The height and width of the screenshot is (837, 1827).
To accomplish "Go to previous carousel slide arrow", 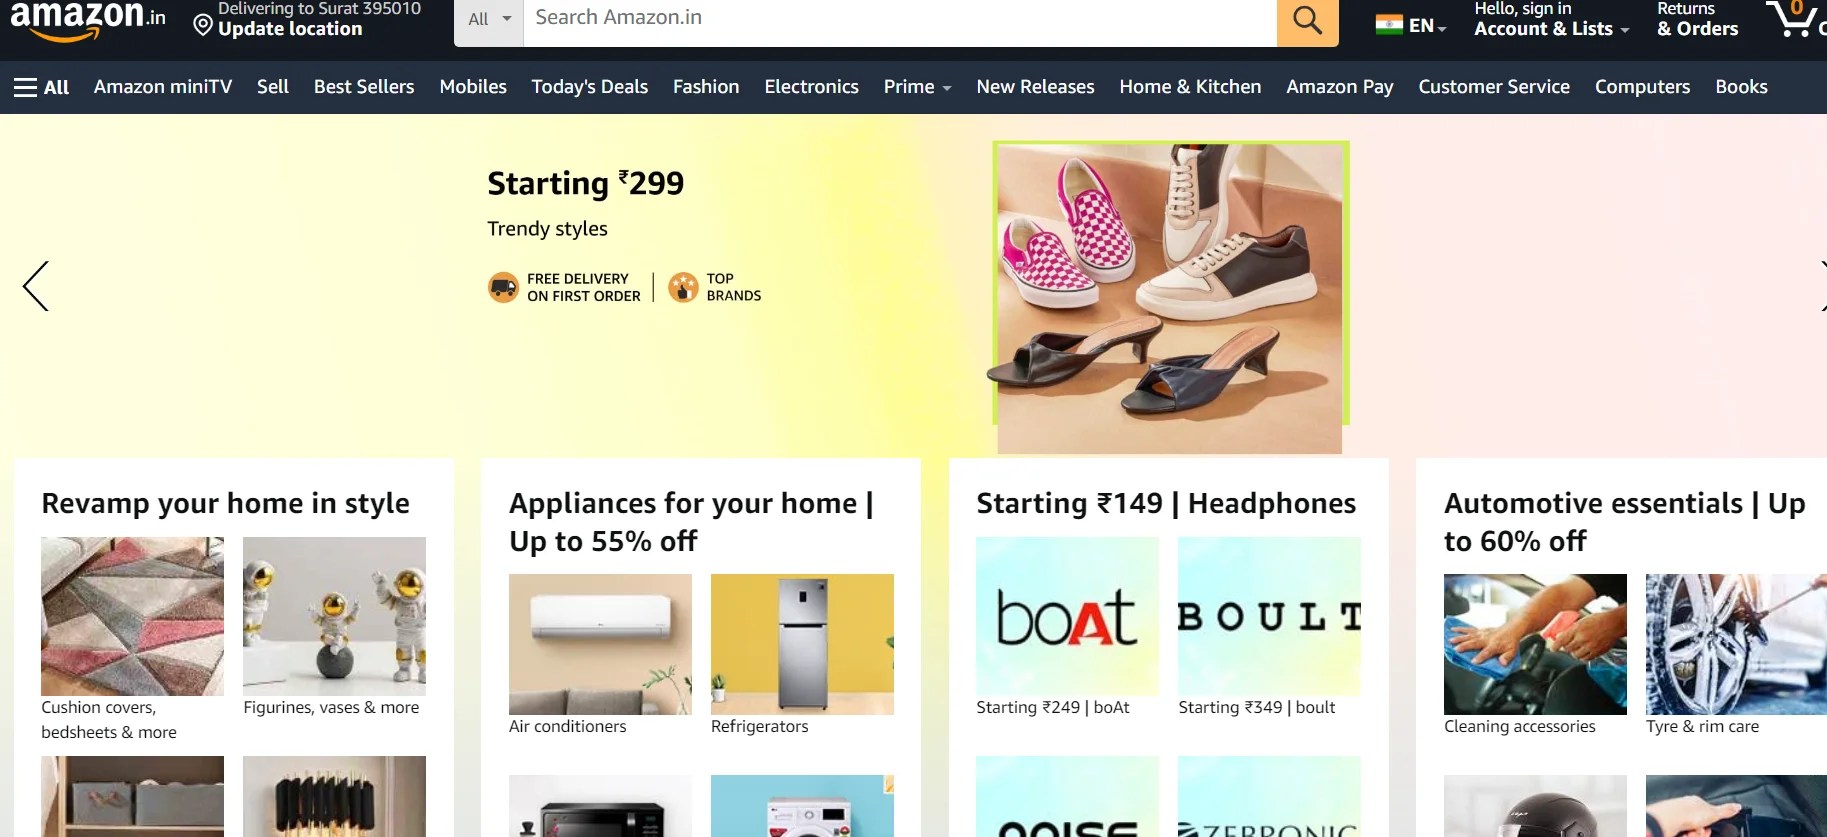I will [x=35, y=286].
